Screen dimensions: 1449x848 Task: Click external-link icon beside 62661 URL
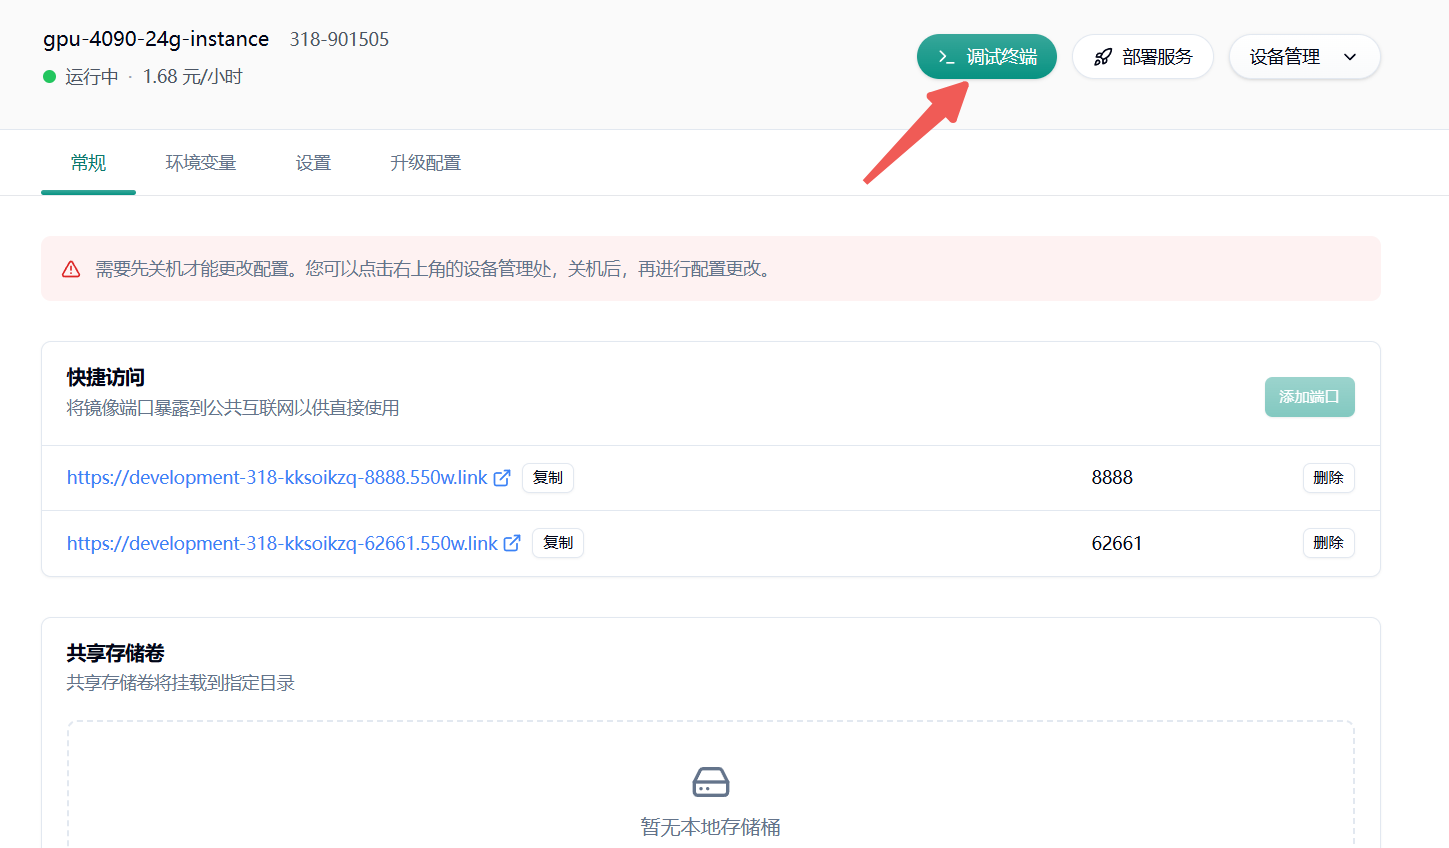(x=512, y=543)
